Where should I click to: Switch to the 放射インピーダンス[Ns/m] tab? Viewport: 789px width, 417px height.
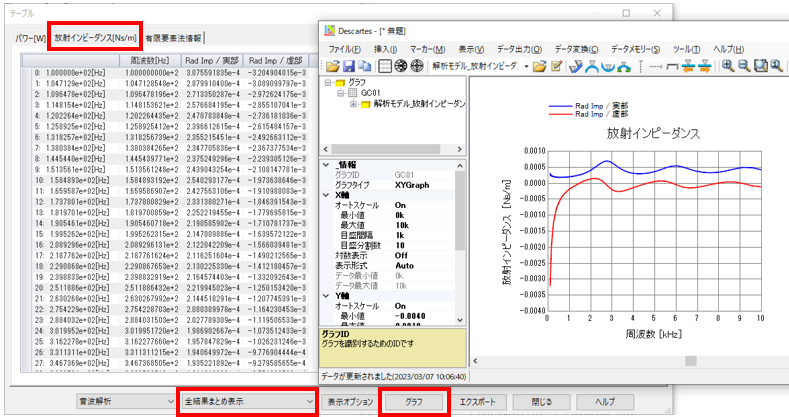coord(99,37)
